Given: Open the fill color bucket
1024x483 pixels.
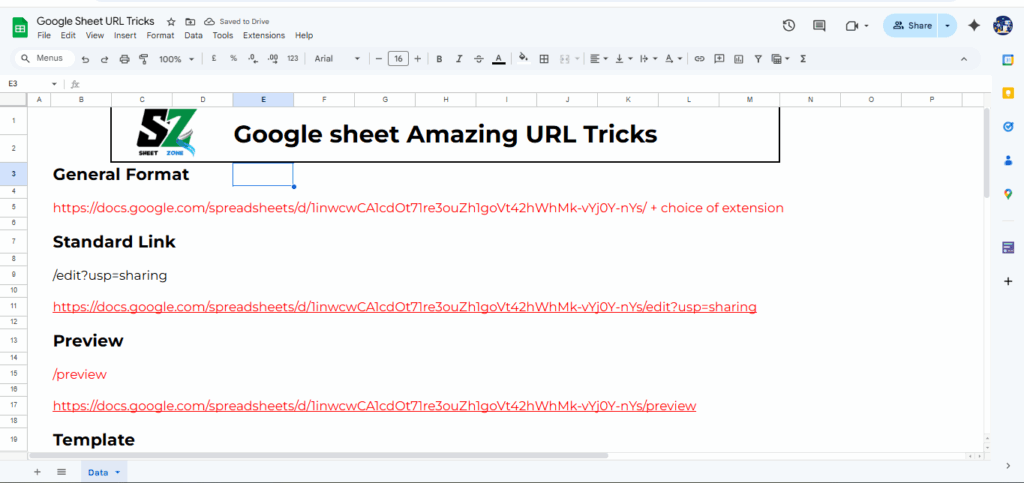Looking at the screenshot, I should coord(523,58).
